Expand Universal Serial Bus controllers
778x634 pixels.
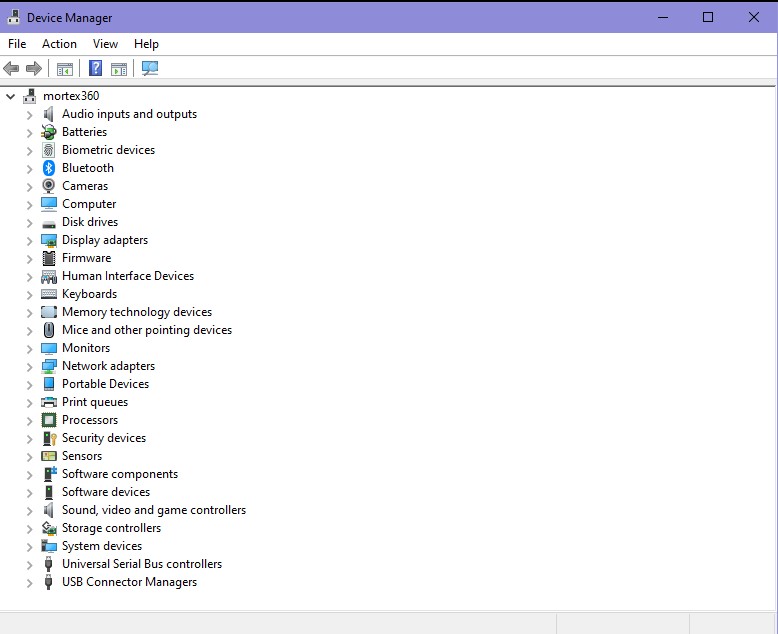pos(29,564)
